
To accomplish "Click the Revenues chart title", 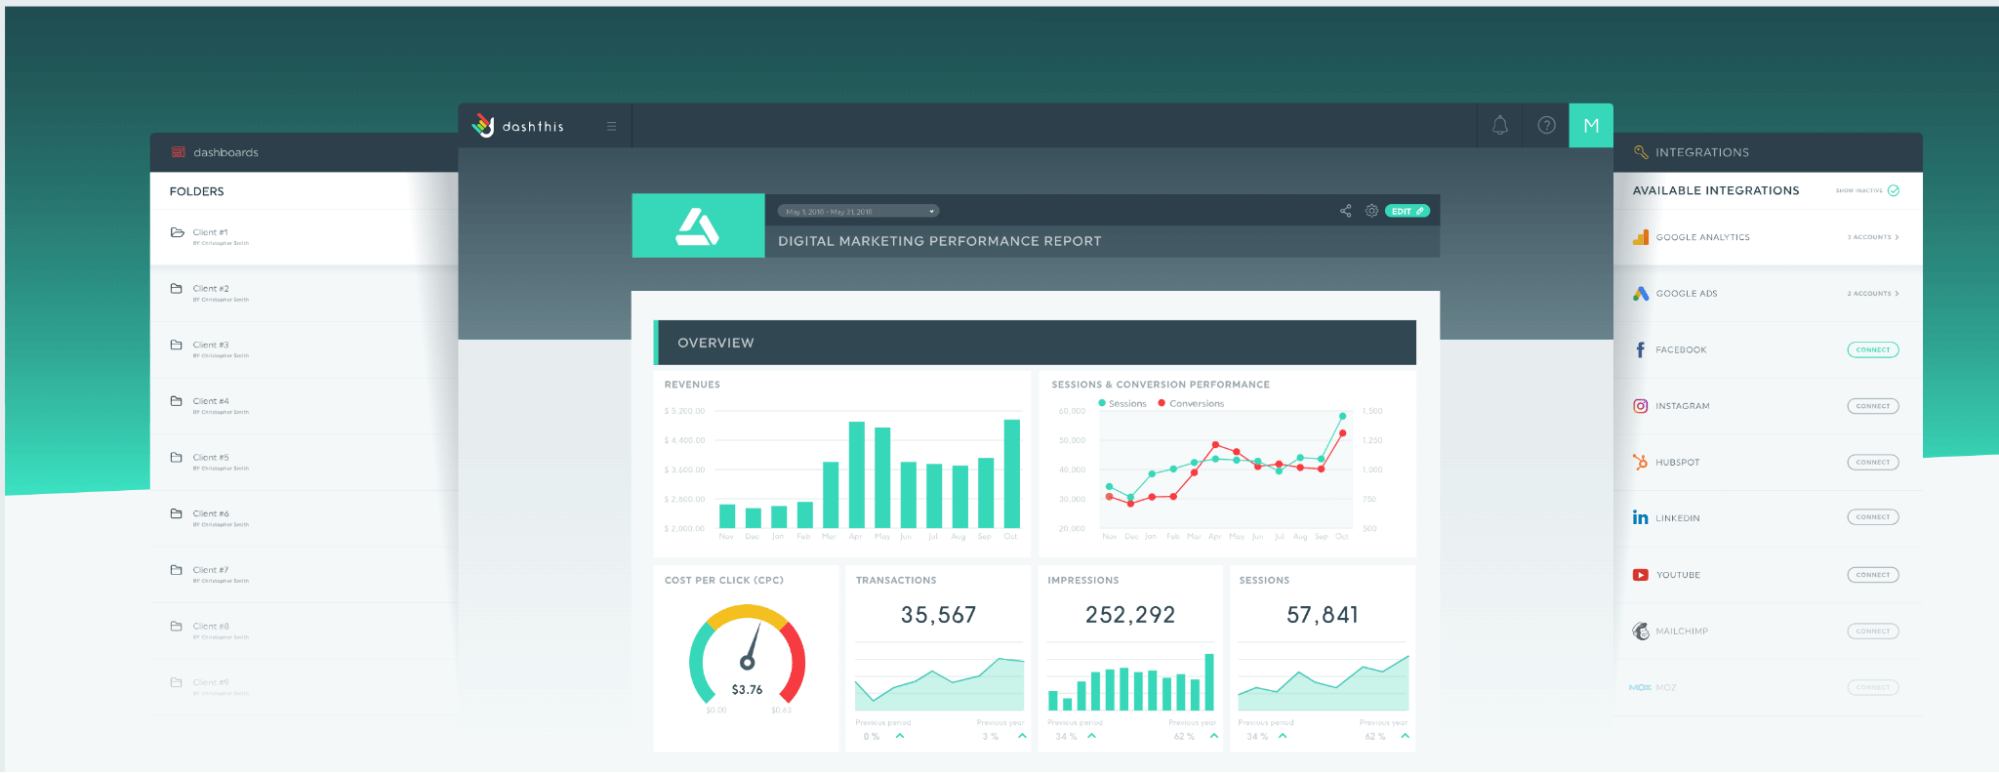I will point(692,384).
